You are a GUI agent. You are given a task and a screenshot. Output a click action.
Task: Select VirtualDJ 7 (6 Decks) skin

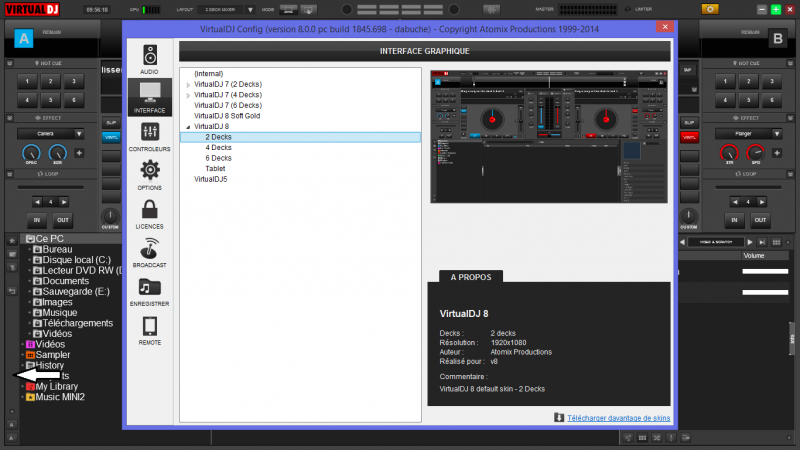[228, 105]
